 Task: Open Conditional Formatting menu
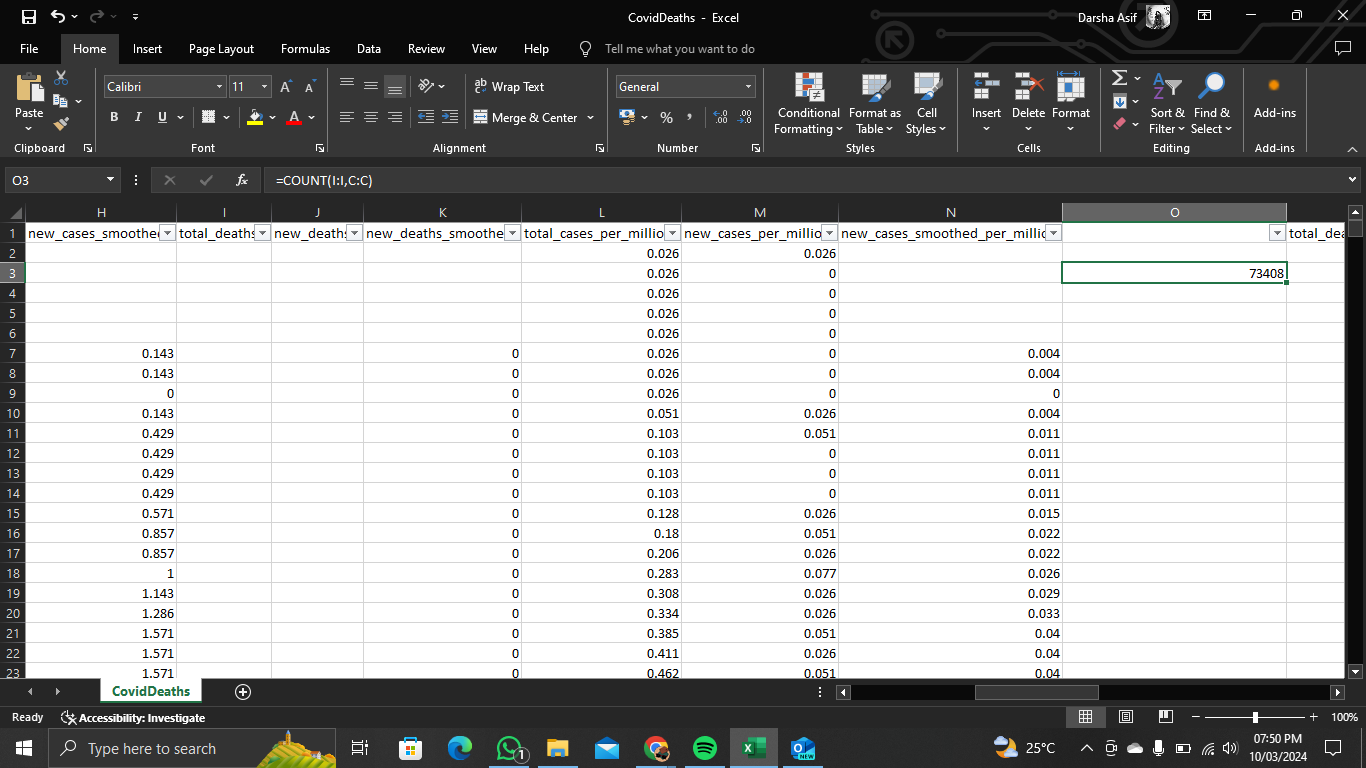click(808, 105)
